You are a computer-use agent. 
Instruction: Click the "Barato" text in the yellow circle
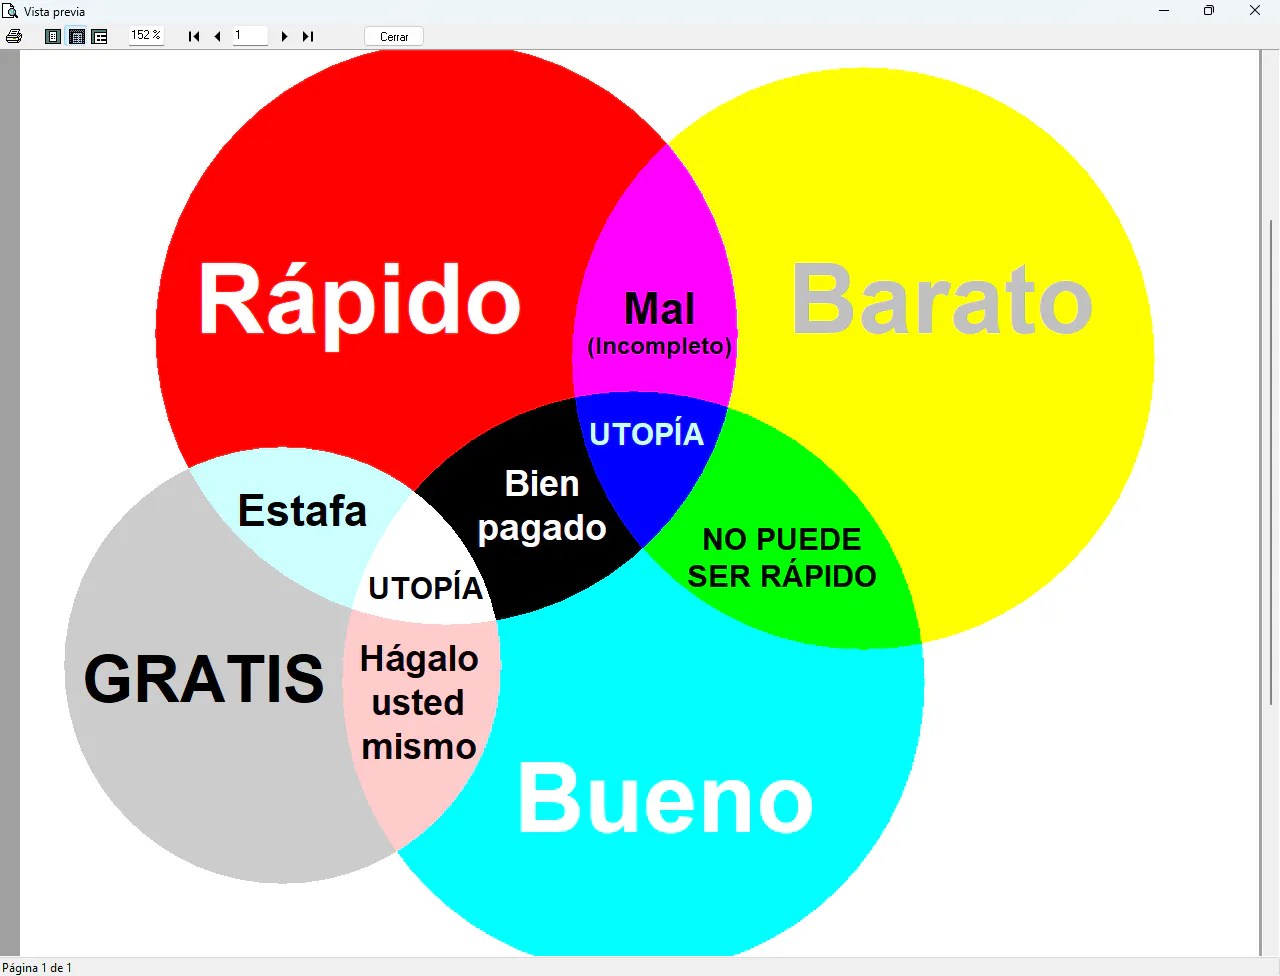pyautogui.click(x=942, y=298)
